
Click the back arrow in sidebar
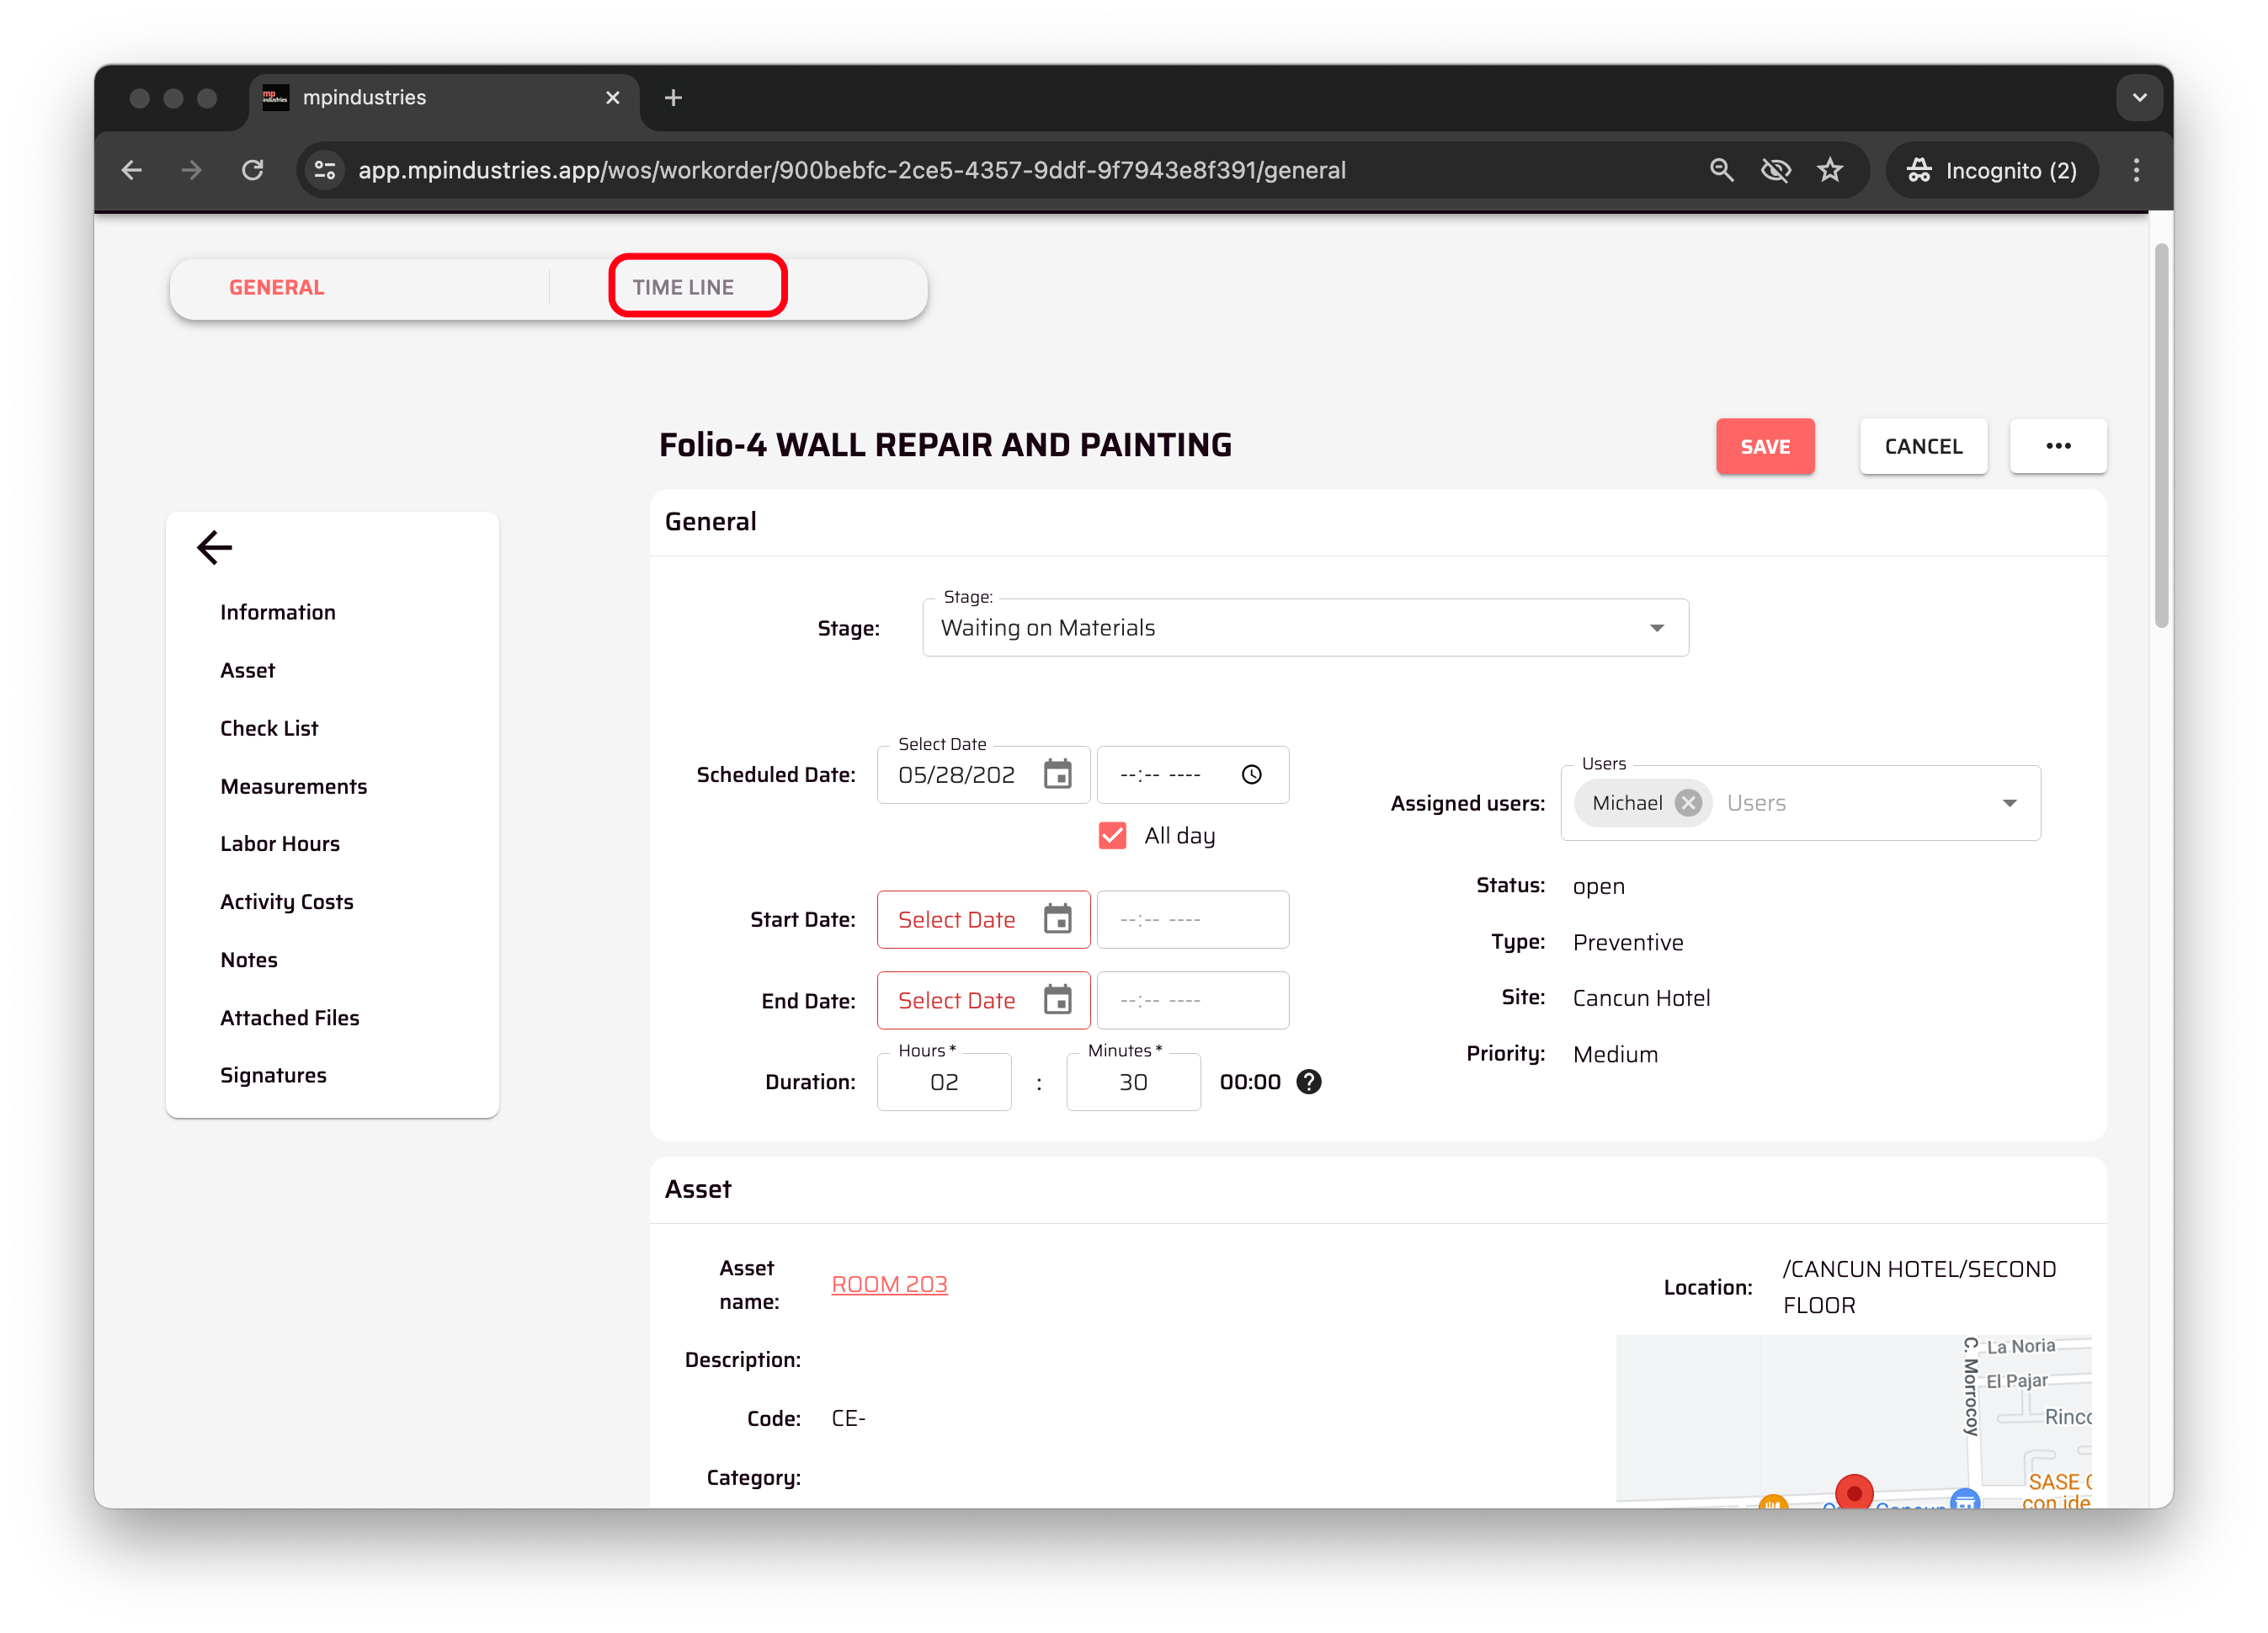(x=214, y=547)
